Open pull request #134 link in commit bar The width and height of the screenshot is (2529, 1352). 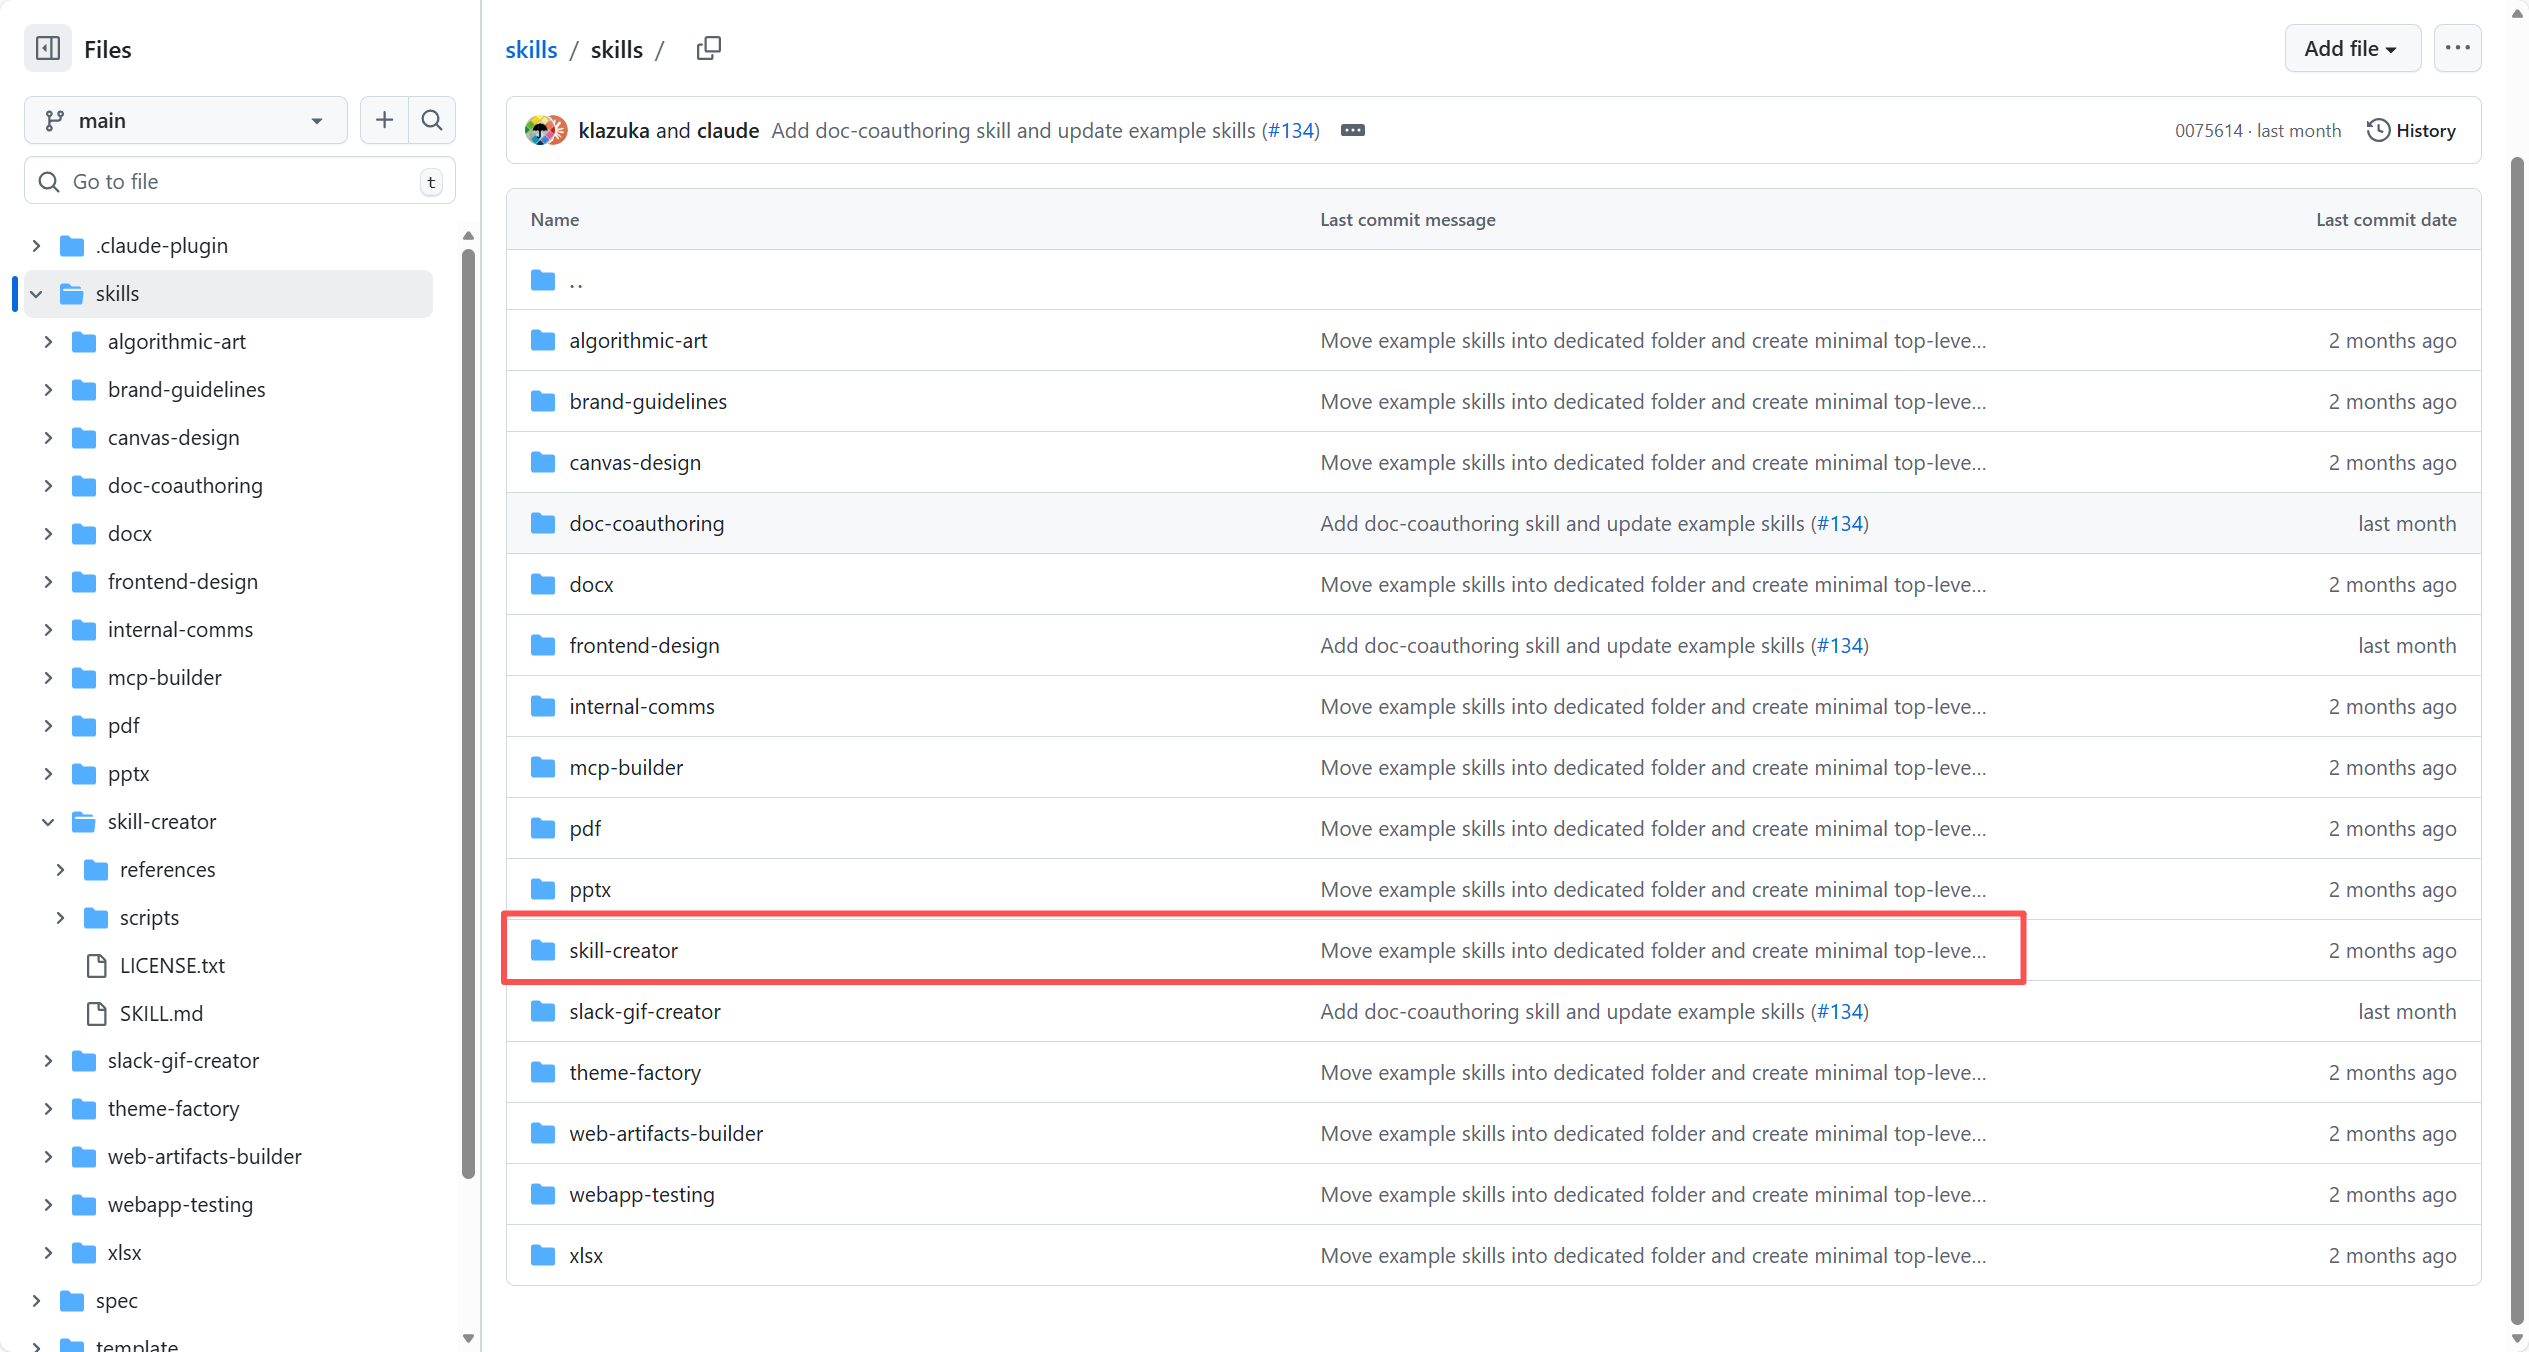1293,130
